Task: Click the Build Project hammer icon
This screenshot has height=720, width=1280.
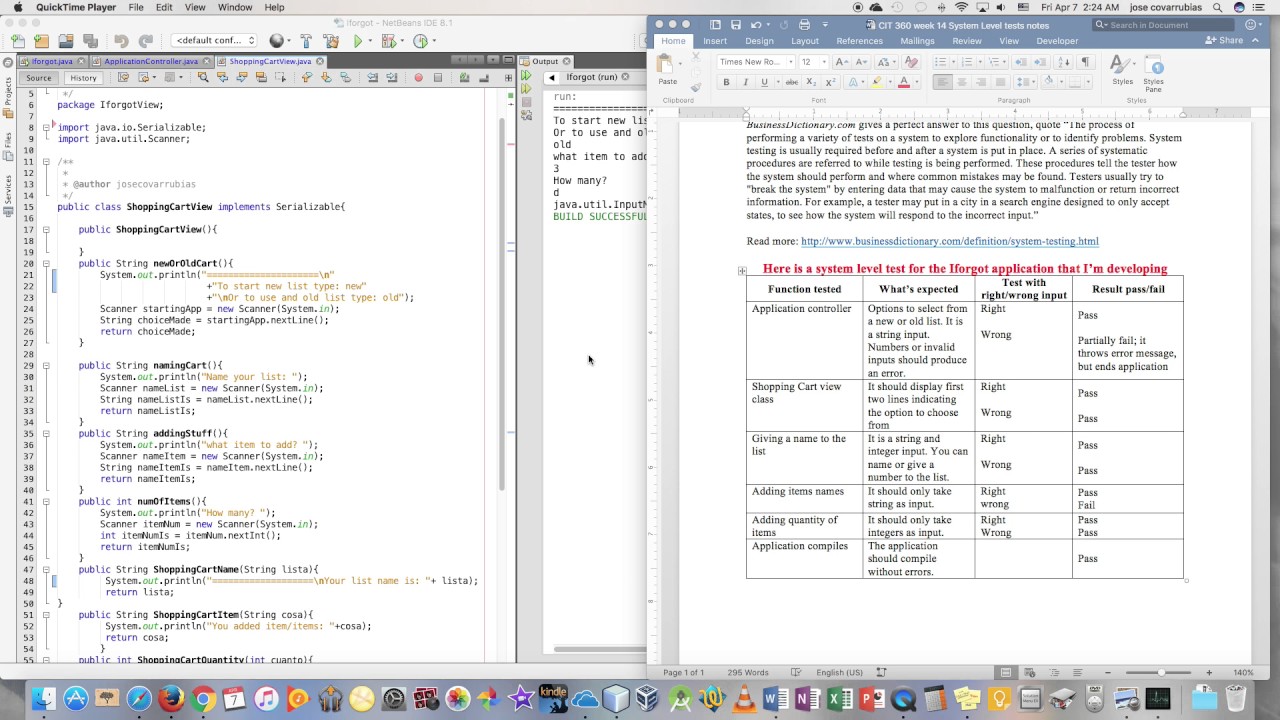Action: [306, 41]
